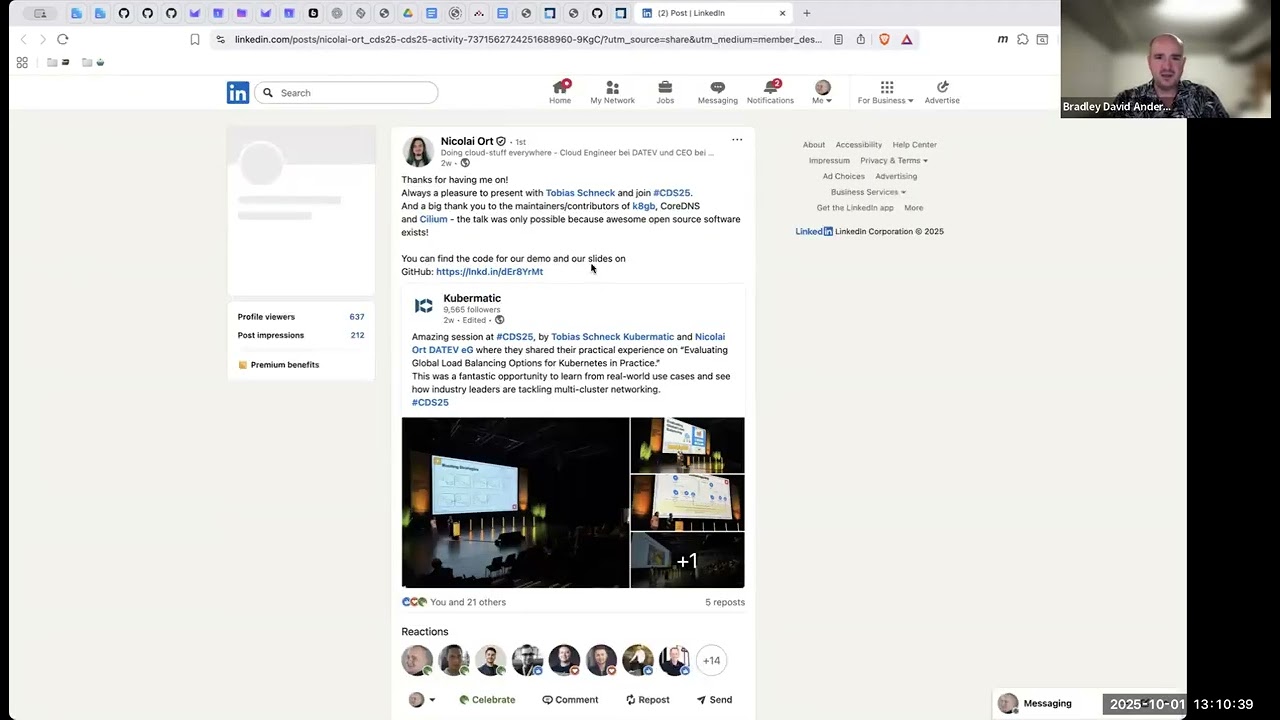Image resolution: width=1280 pixels, height=720 pixels.
Task: Click the Brave rewards triangle icon
Action: 907,39
